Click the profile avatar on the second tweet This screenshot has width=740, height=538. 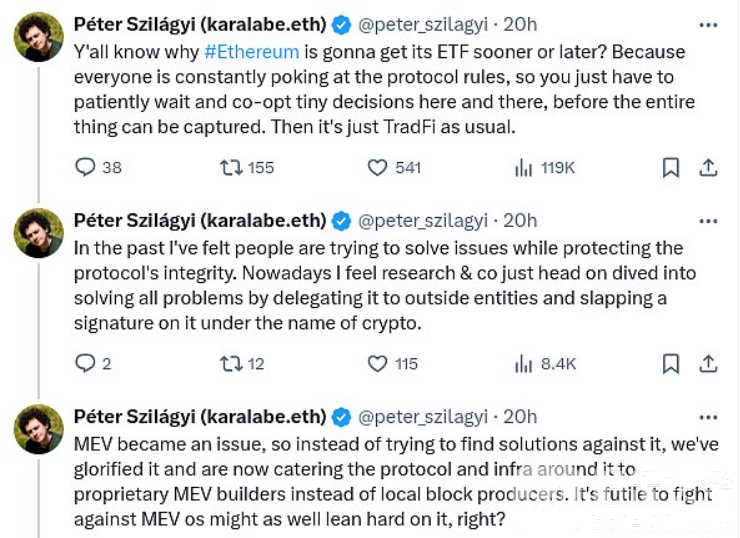click(x=38, y=234)
